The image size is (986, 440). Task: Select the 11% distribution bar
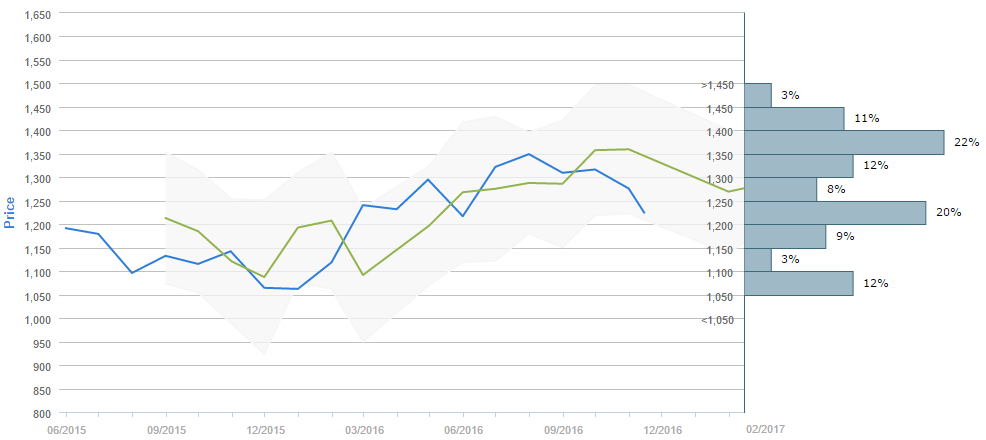[x=795, y=119]
